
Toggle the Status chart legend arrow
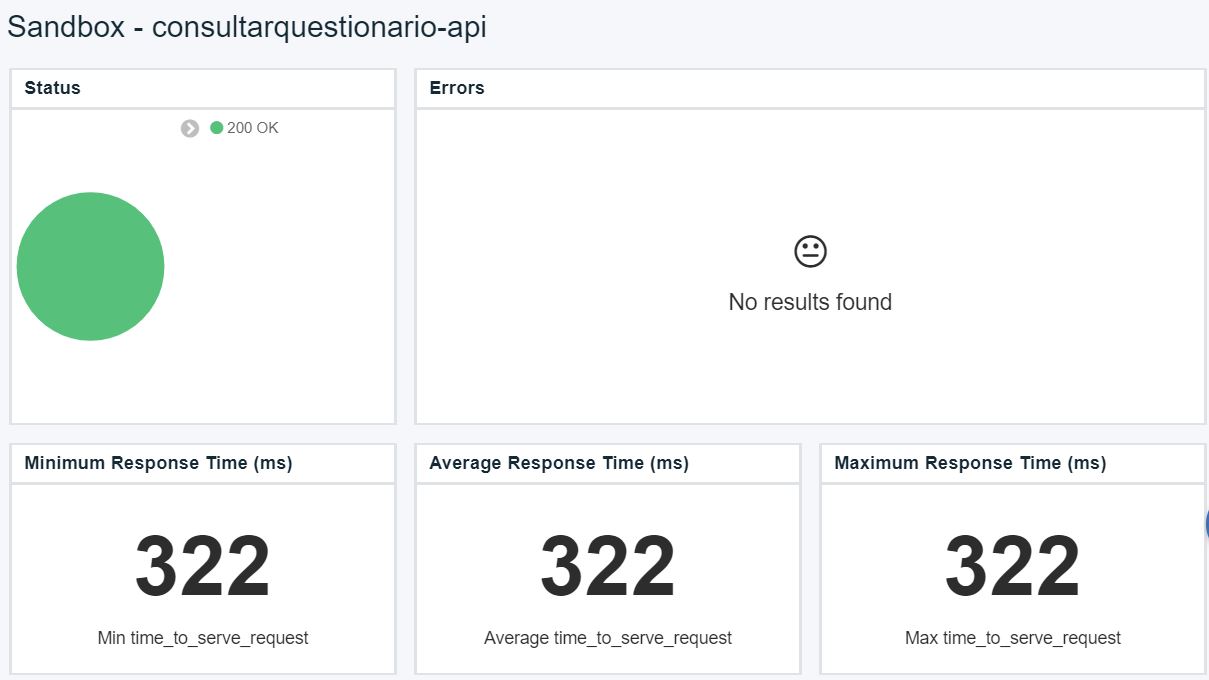pos(190,128)
